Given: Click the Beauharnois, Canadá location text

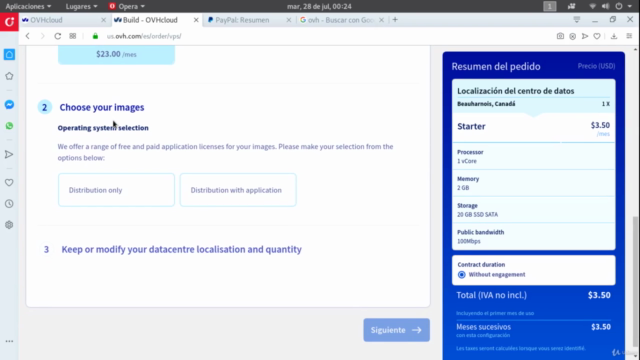Looking at the screenshot, I should (x=486, y=104).
